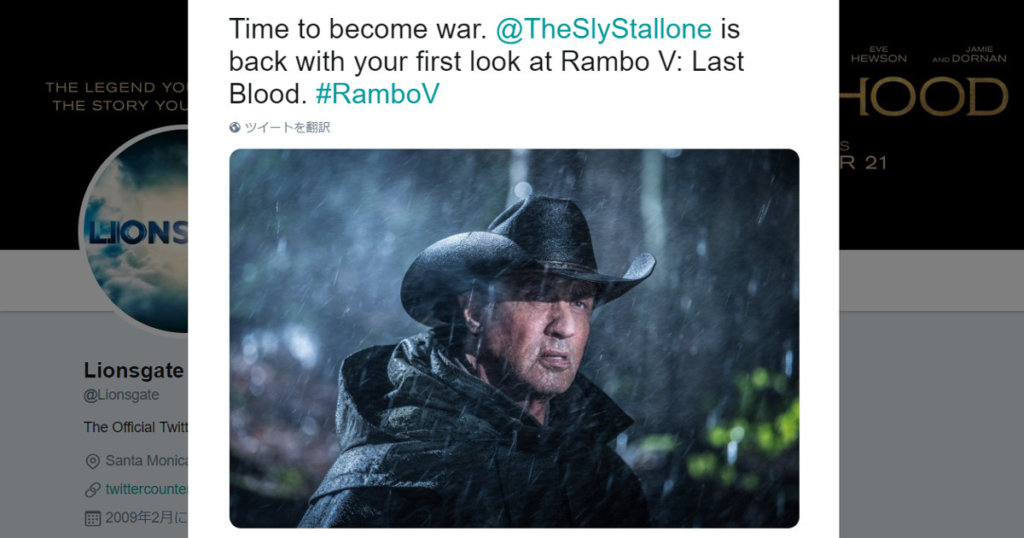This screenshot has height=538, width=1024.
Task: Open the @TheSlyStallone mention link
Action: 603,29
